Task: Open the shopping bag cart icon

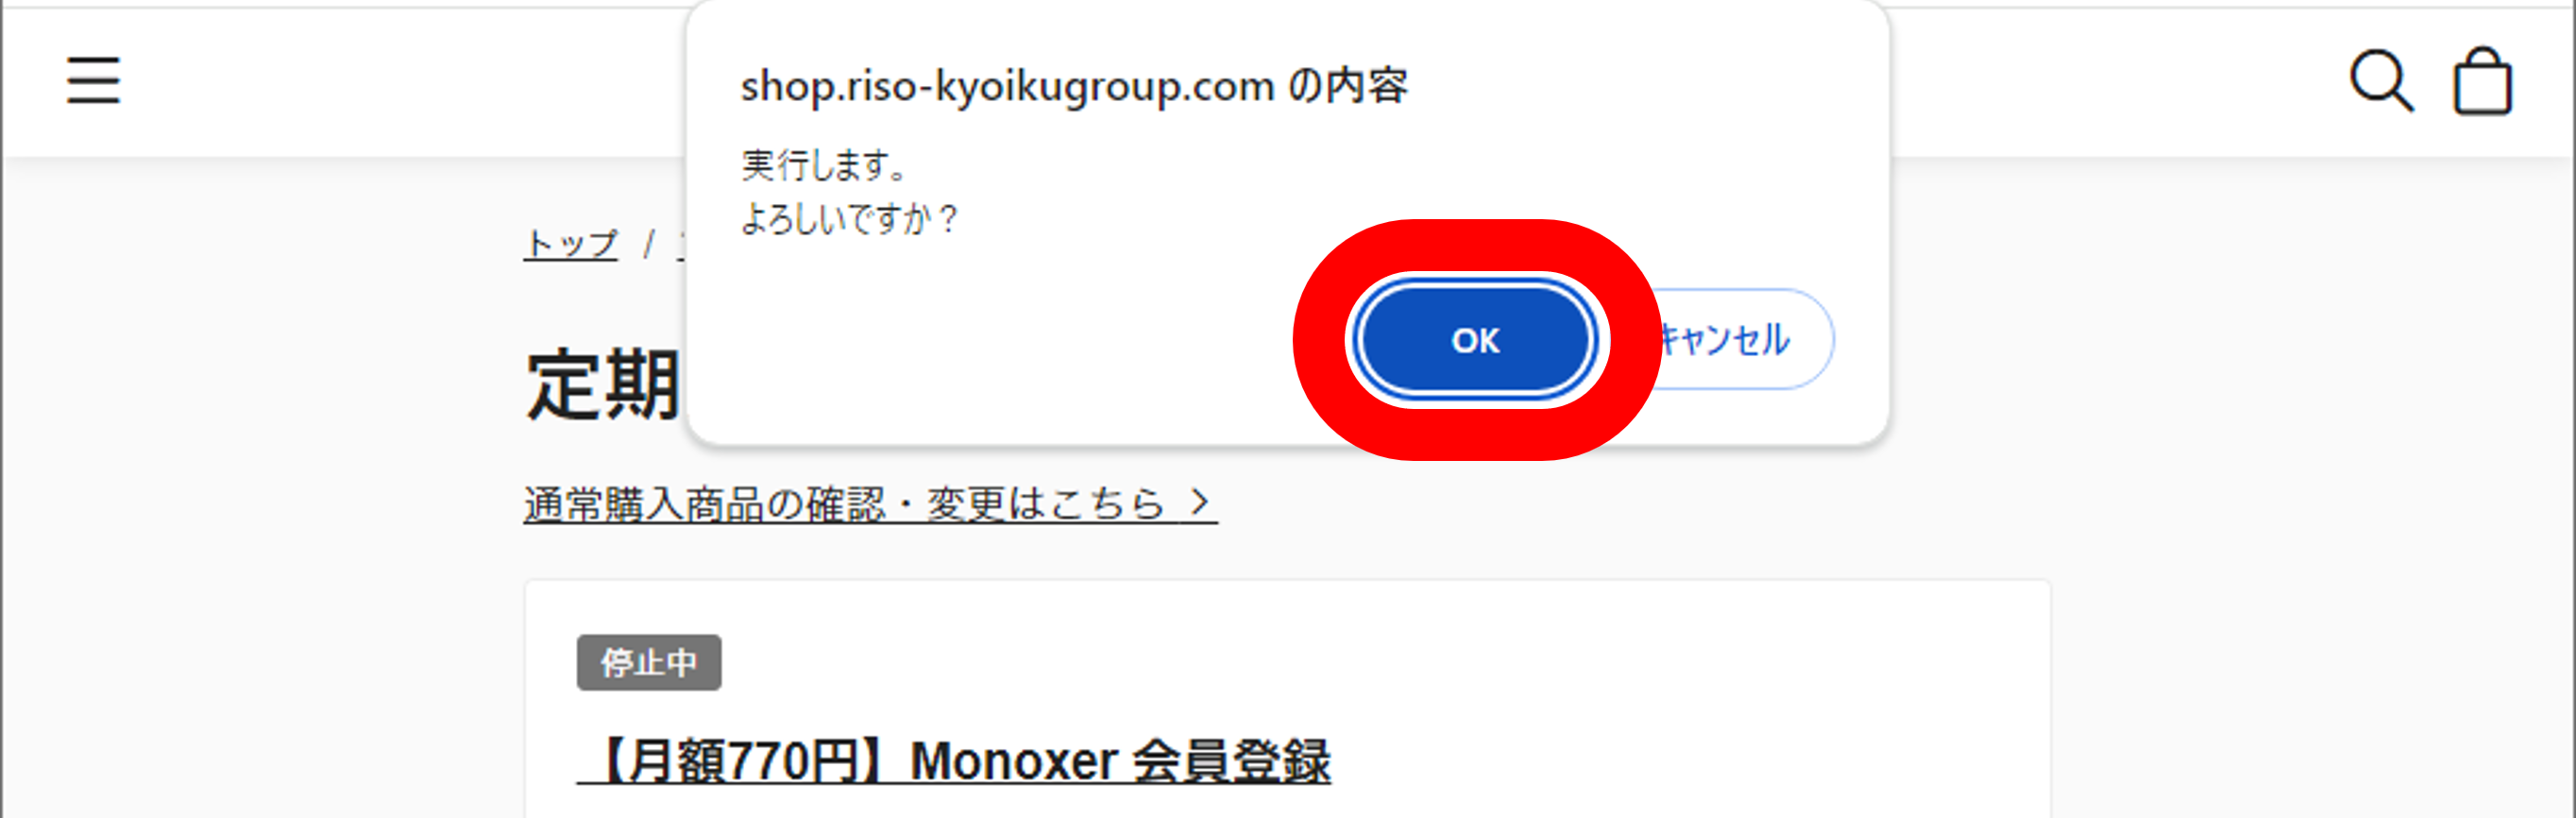Action: coord(2482,81)
